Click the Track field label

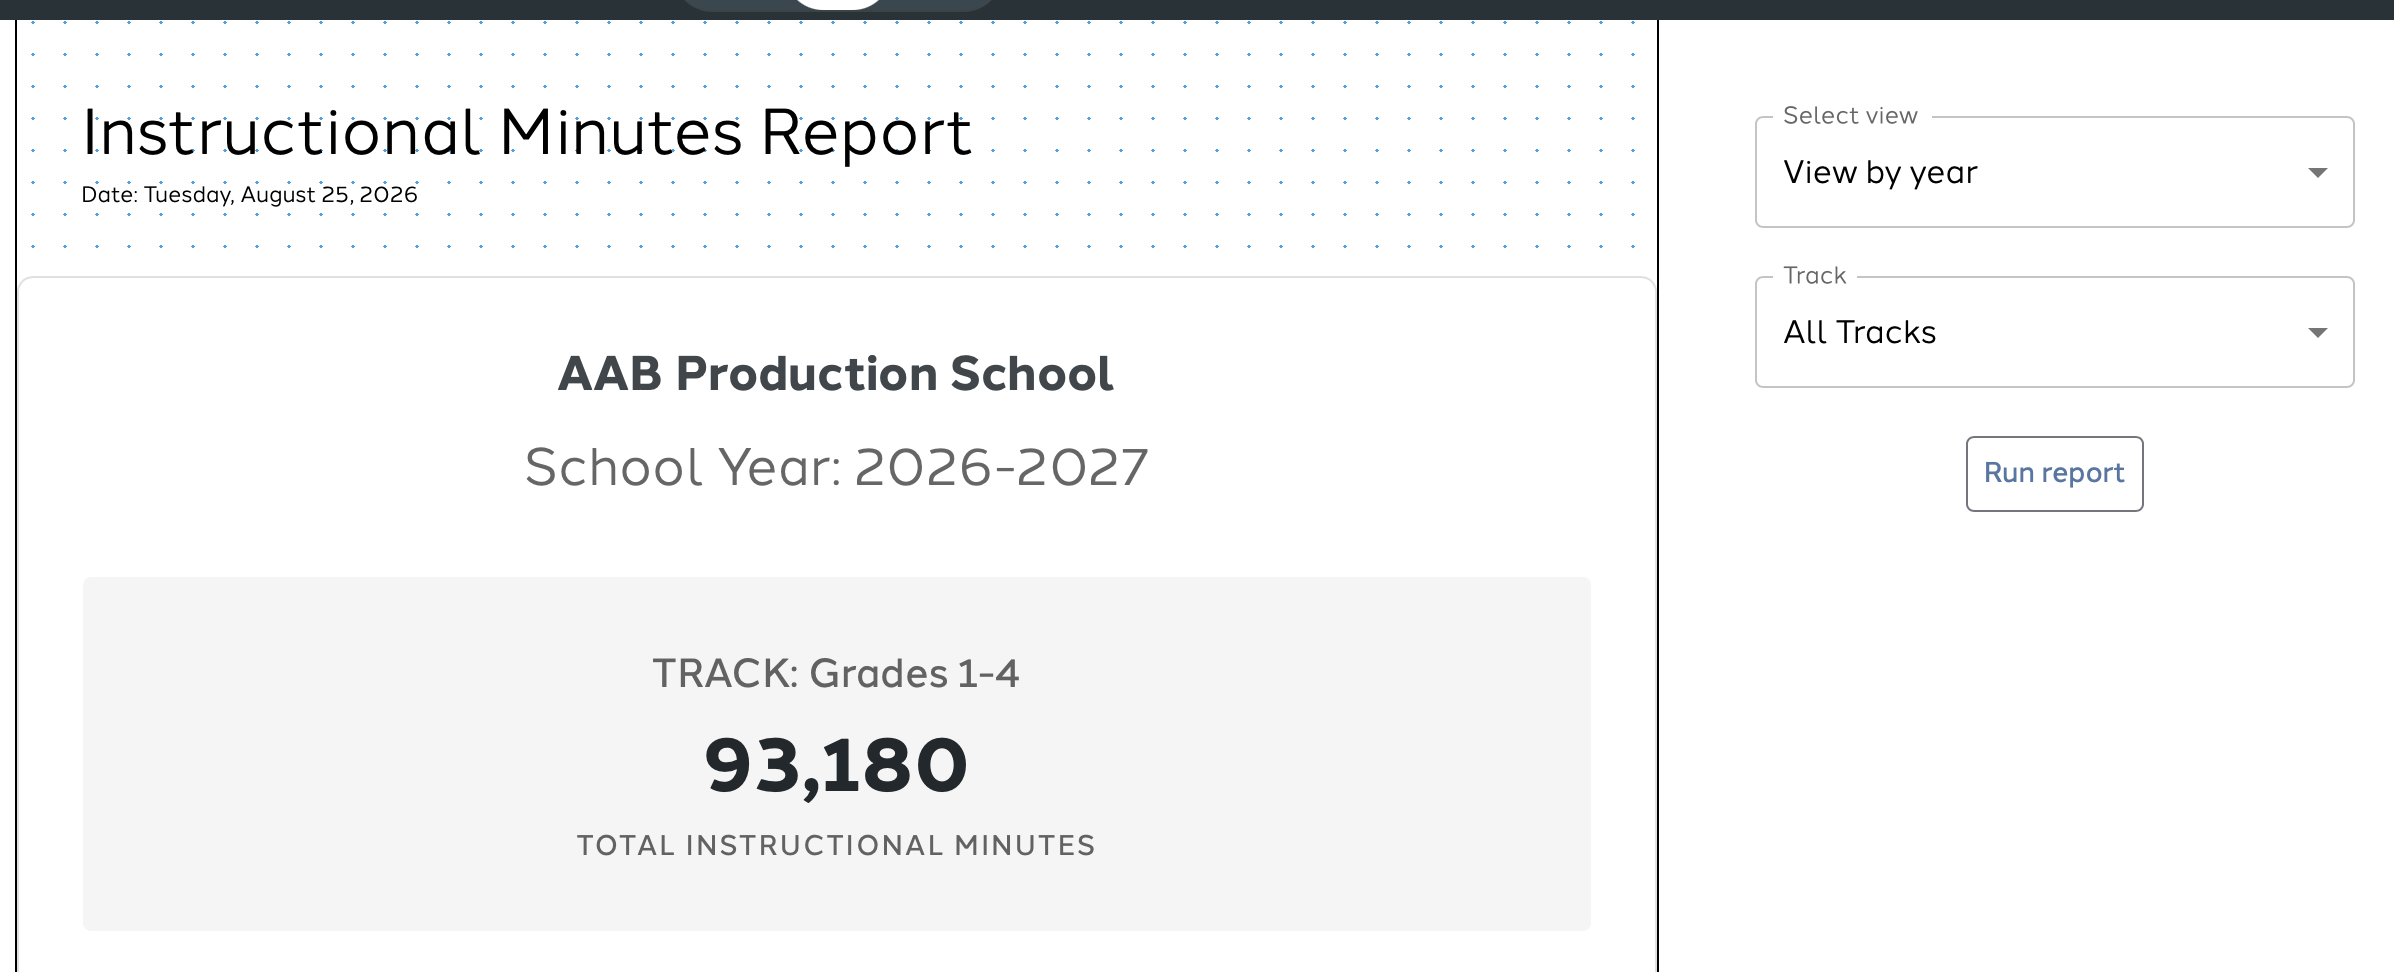tap(1814, 276)
